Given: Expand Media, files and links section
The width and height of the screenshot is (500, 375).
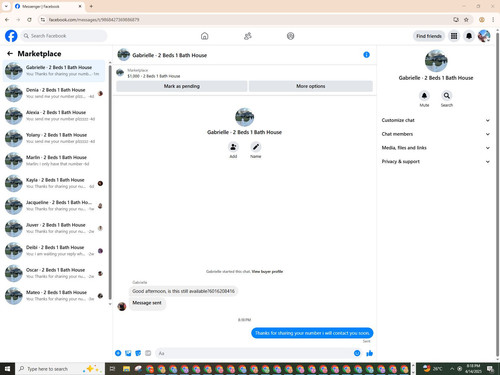Looking at the screenshot, I should click(436, 148).
